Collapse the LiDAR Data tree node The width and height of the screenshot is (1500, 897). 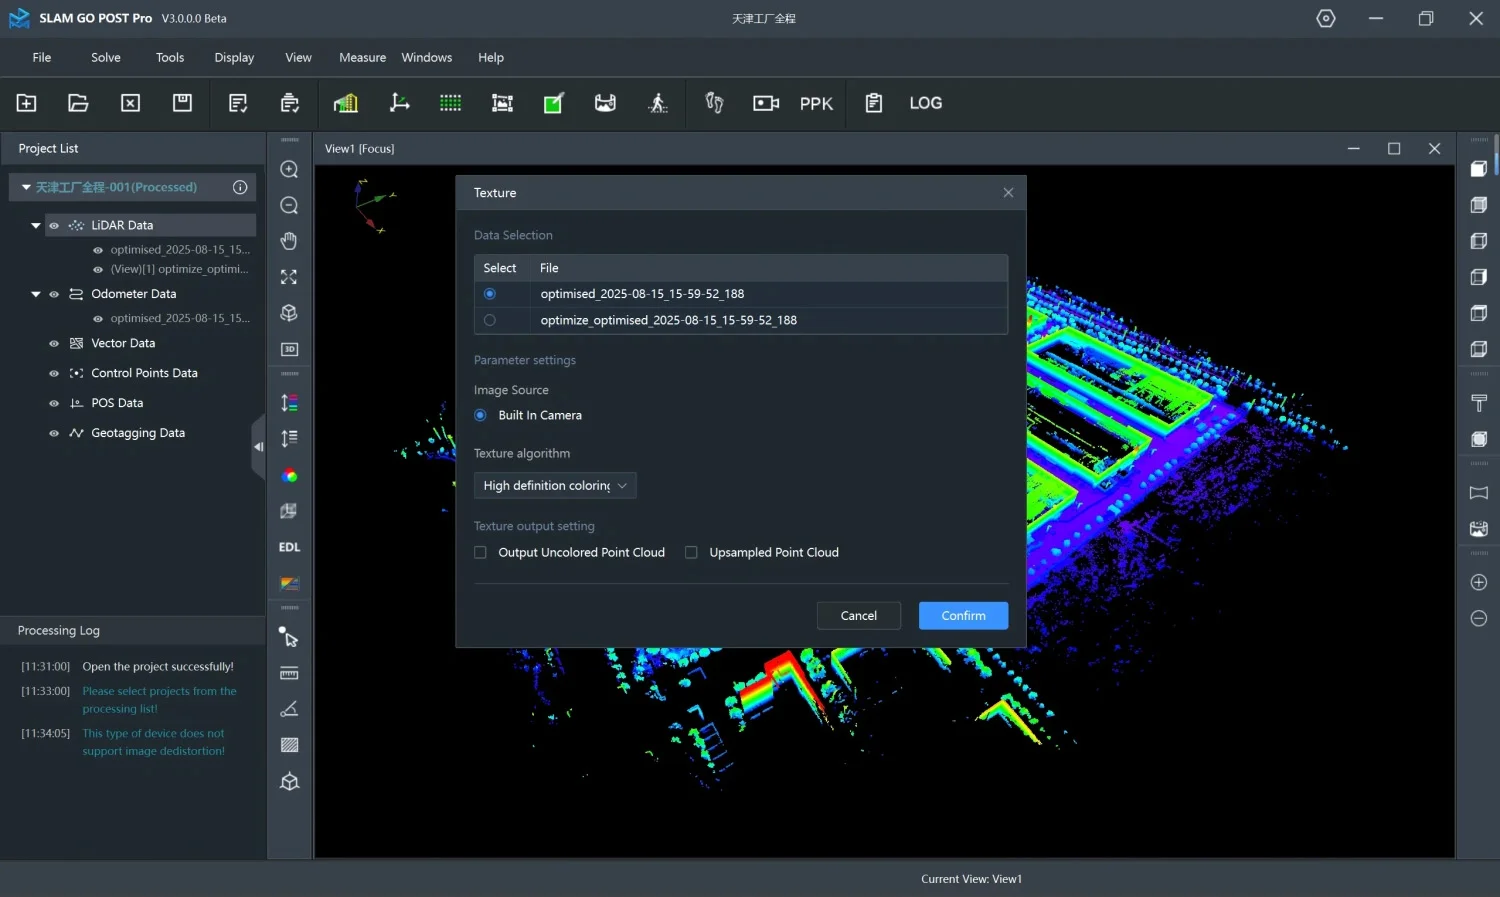(x=36, y=225)
